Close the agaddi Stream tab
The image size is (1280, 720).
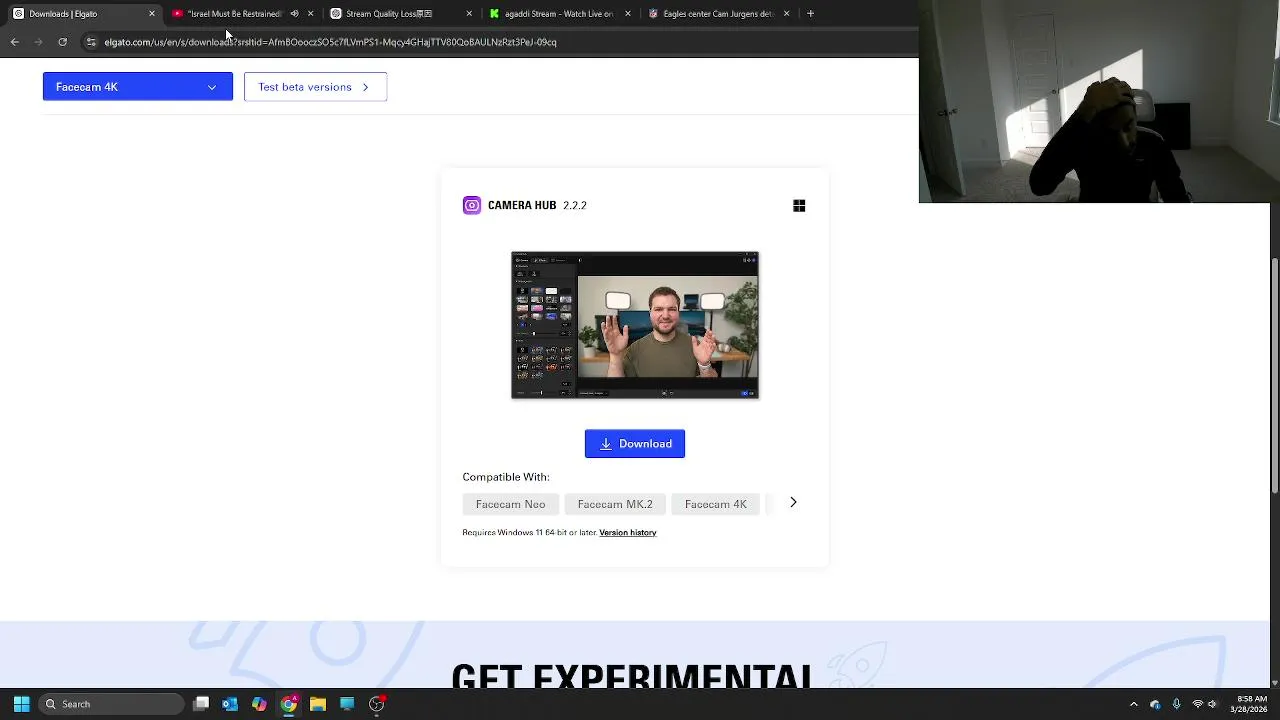[628, 14]
